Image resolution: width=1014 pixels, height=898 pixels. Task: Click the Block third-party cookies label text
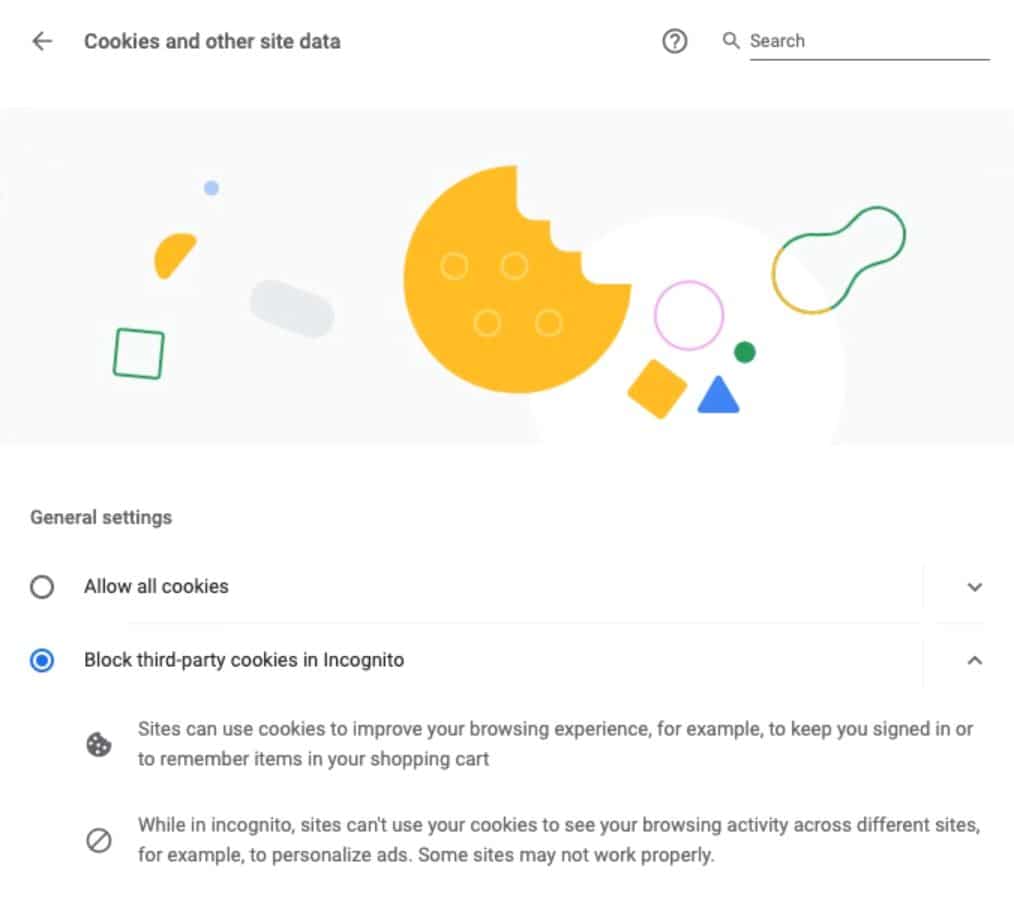click(243, 660)
